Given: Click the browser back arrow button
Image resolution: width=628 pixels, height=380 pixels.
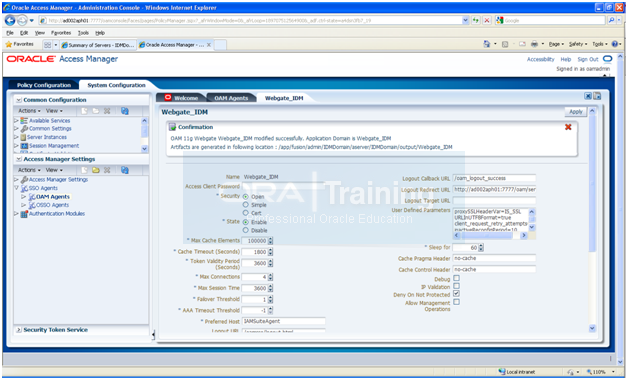Looking at the screenshot, I should click(x=10, y=20).
